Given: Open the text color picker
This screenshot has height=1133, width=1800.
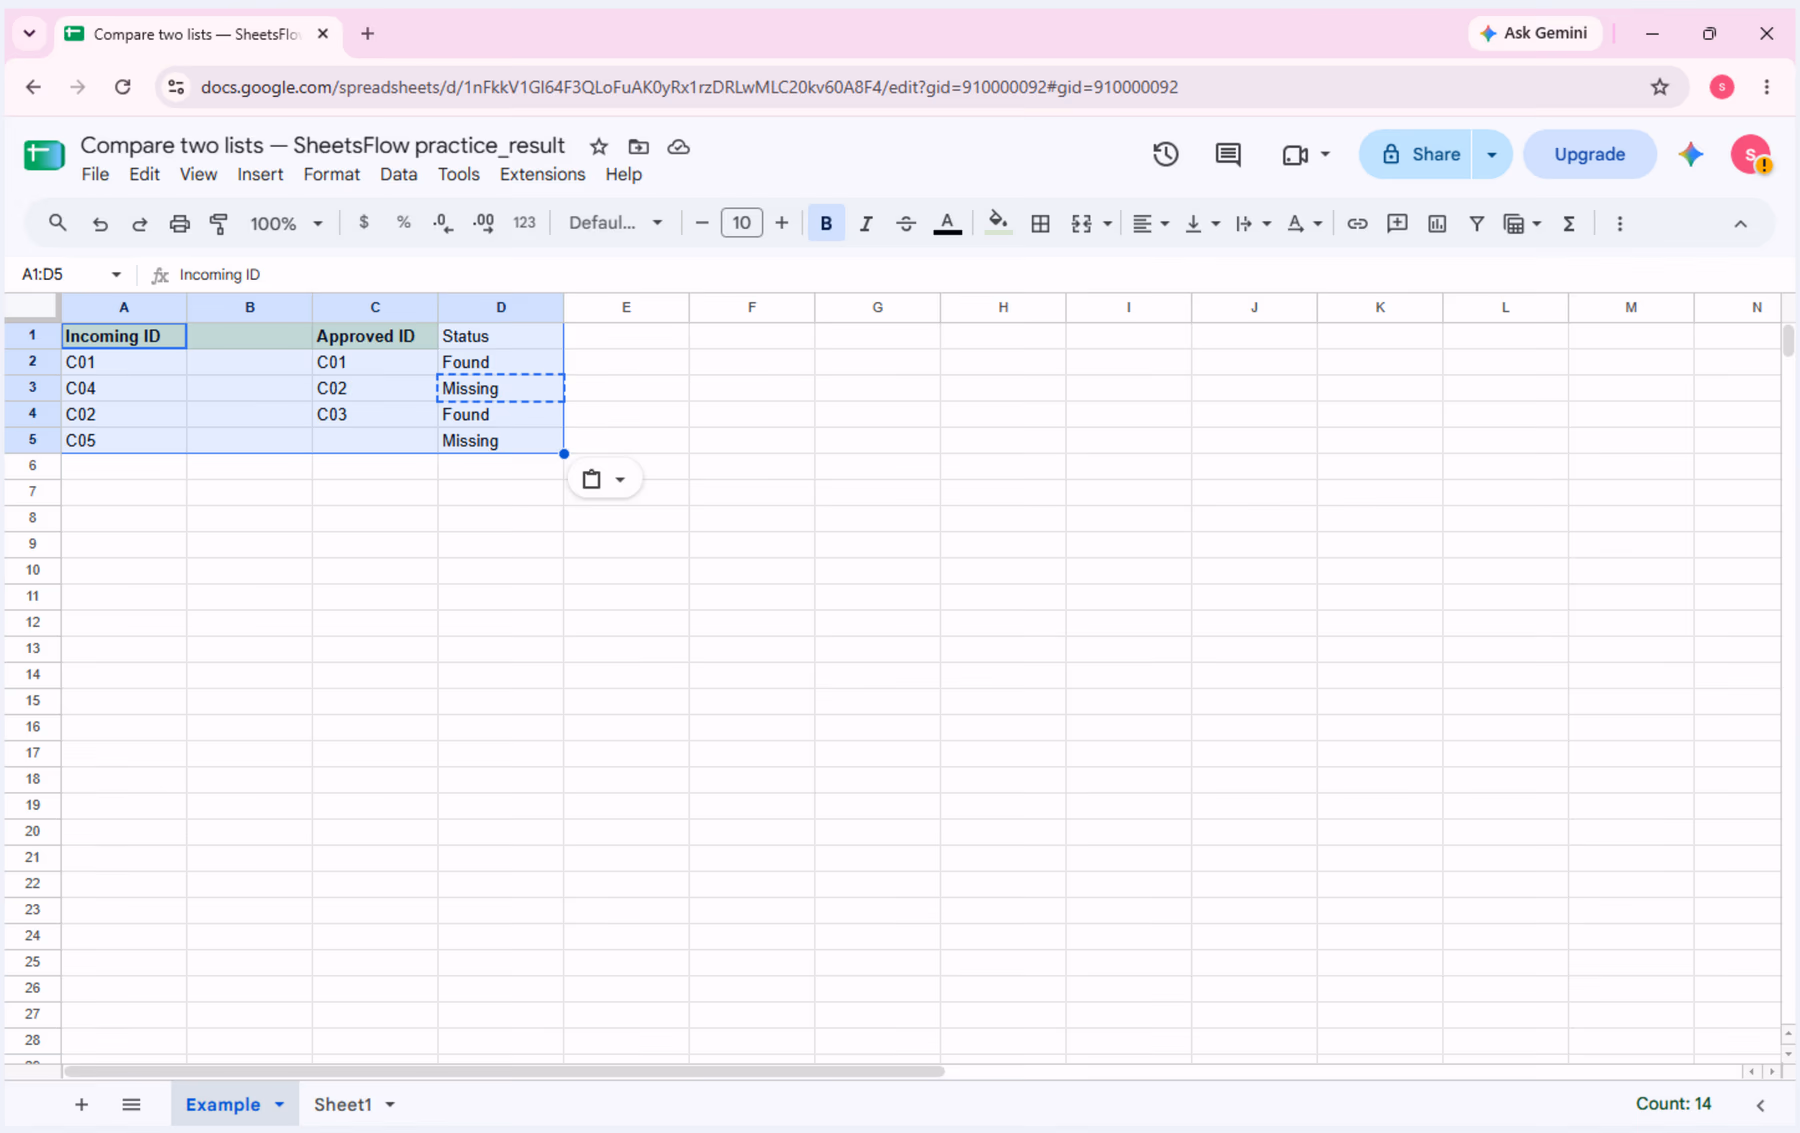Looking at the screenshot, I should 947,224.
